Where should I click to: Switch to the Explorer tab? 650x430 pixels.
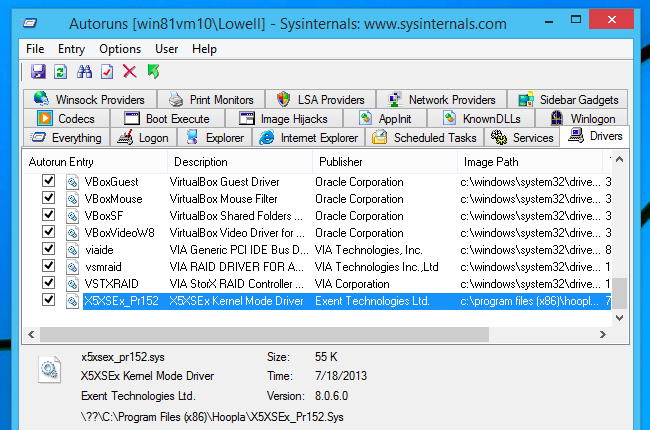[x=215, y=138]
